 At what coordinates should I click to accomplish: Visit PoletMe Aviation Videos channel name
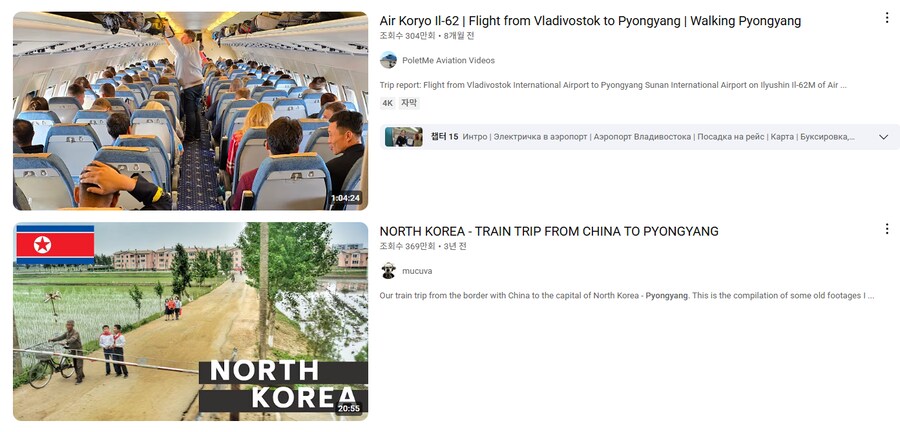(x=448, y=60)
